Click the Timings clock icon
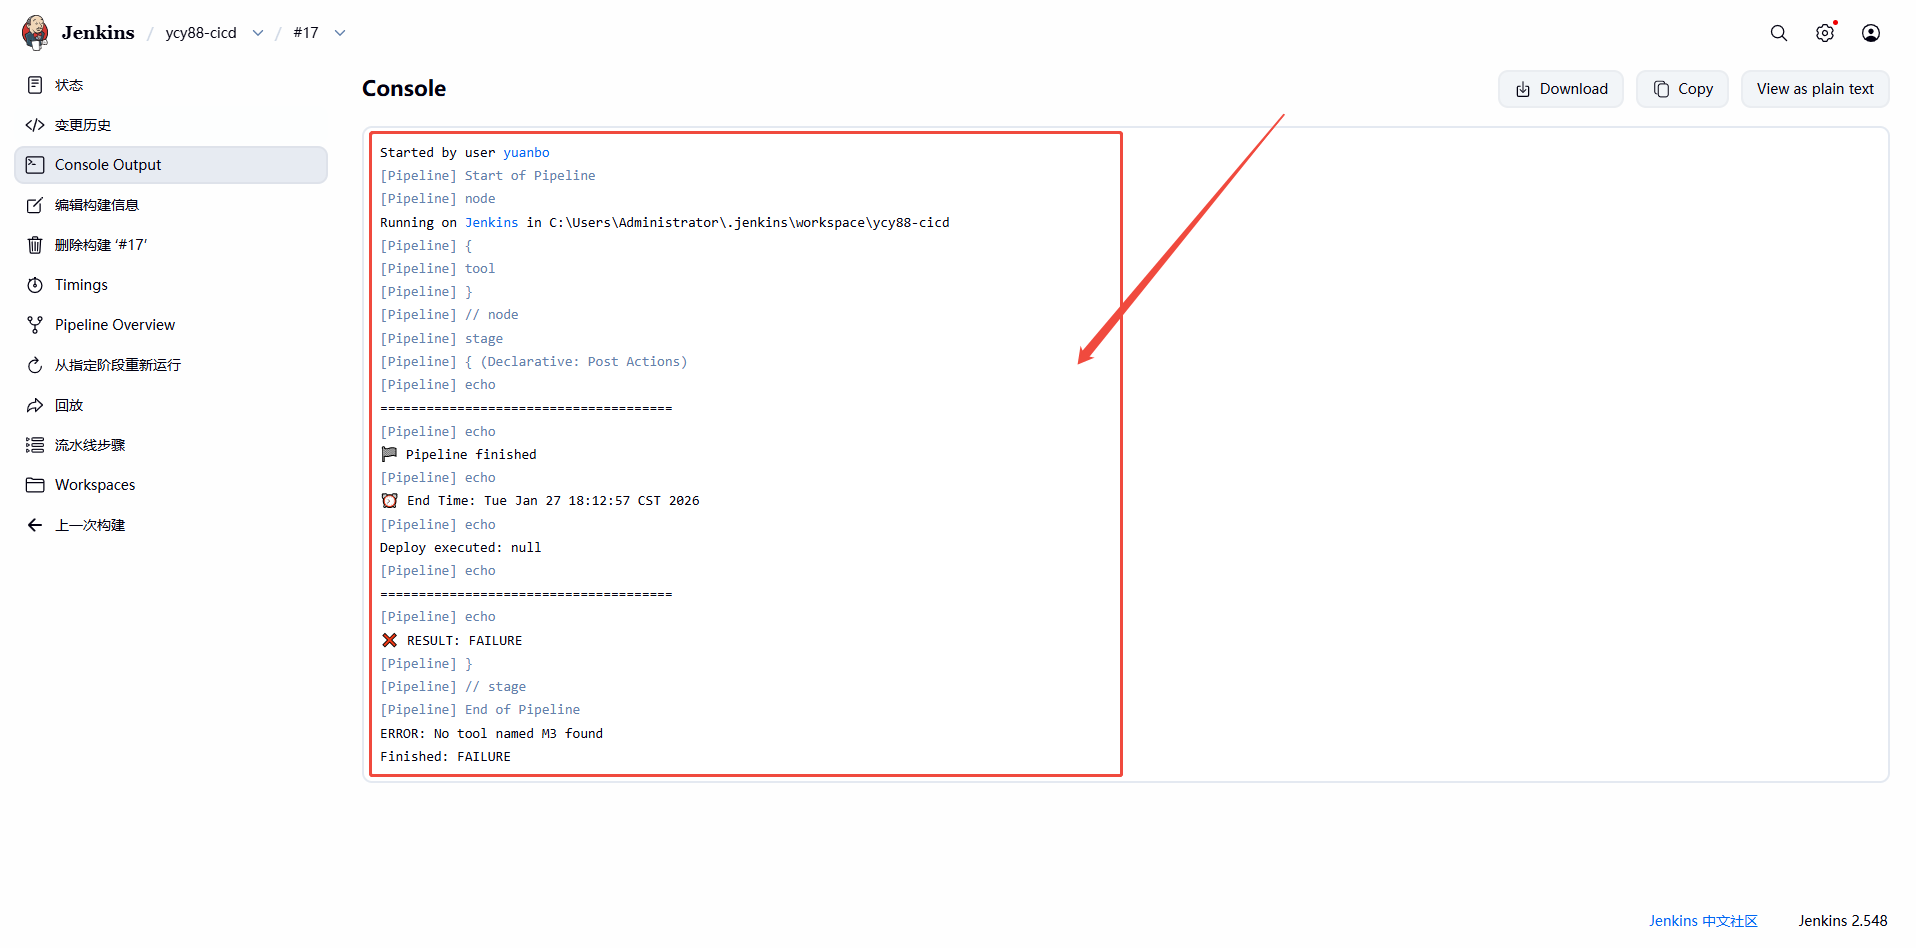 click(35, 285)
